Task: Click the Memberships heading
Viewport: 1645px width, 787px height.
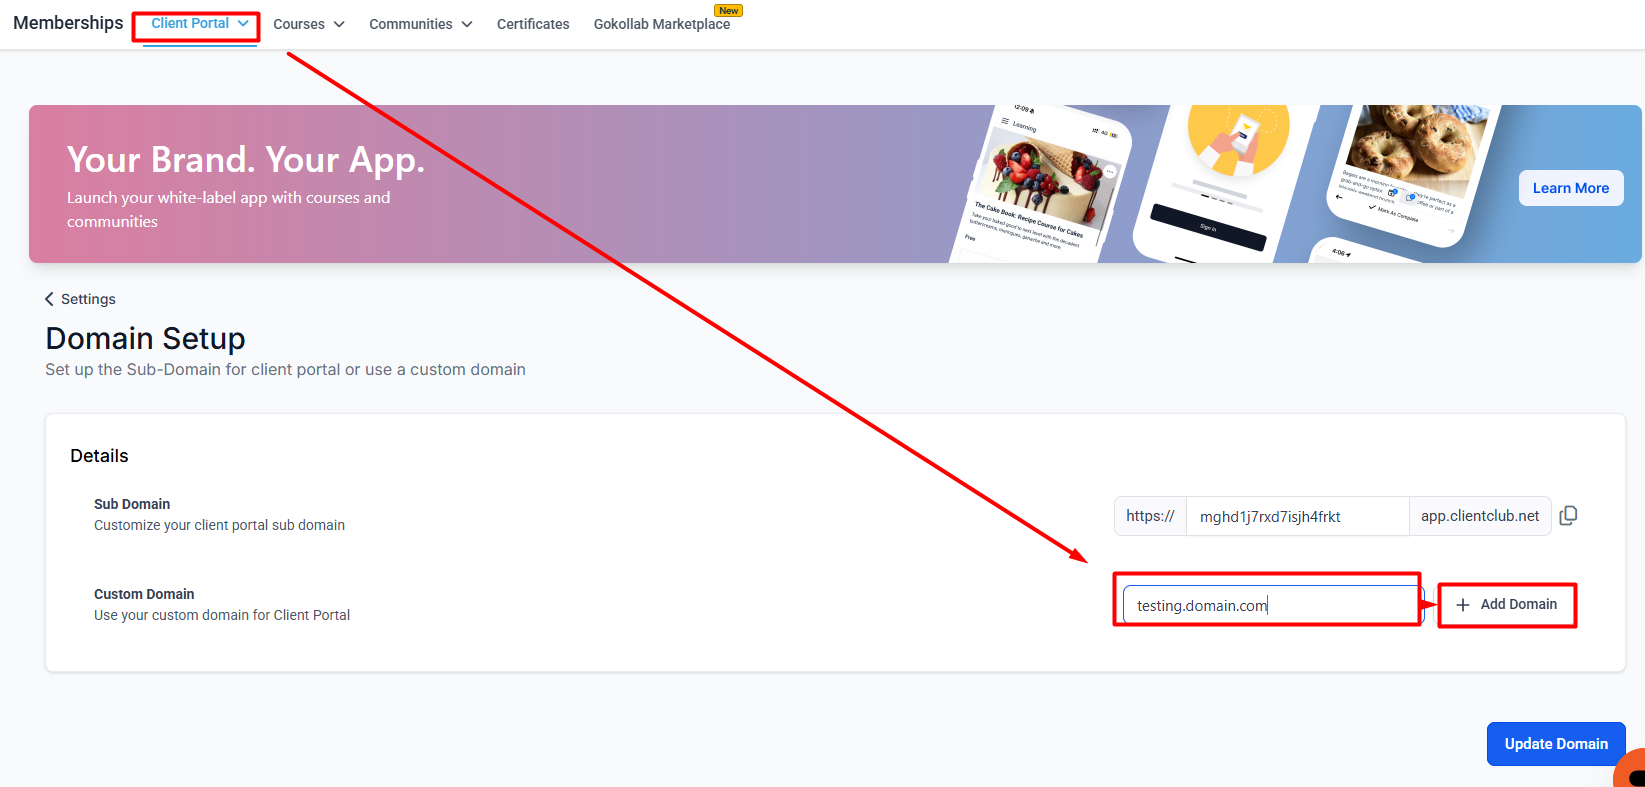Action: coord(68,23)
